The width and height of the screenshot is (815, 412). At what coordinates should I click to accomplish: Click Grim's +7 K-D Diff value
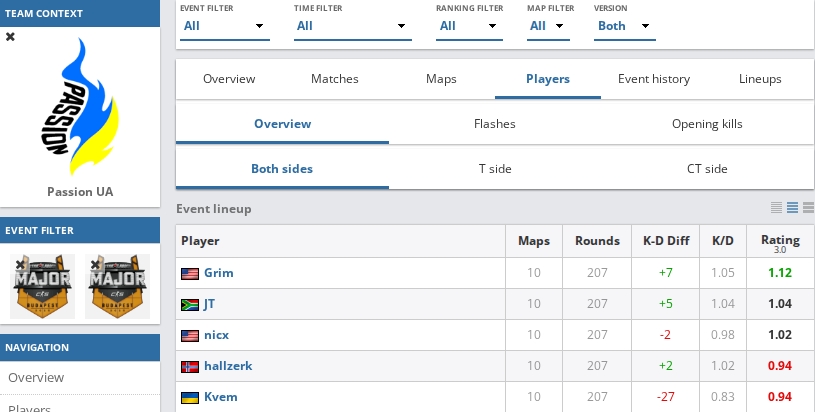[x=665, y=273]
